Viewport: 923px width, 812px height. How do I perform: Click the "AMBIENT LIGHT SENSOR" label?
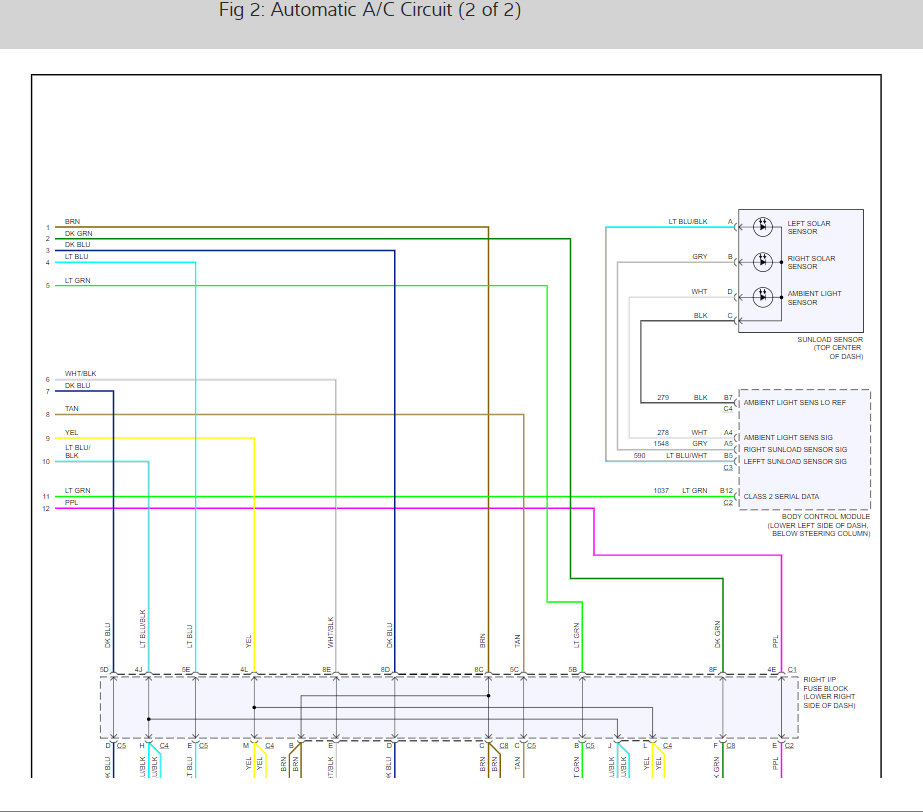click(814, 298)
